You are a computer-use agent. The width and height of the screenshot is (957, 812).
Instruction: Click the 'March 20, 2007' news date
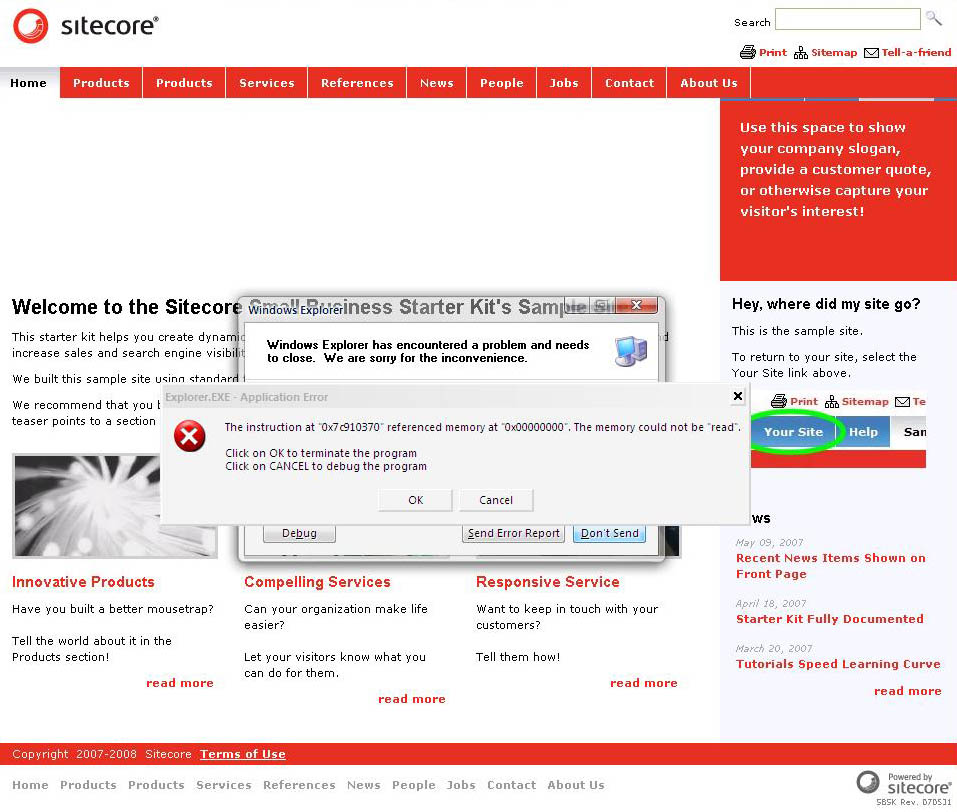point(774,648)
